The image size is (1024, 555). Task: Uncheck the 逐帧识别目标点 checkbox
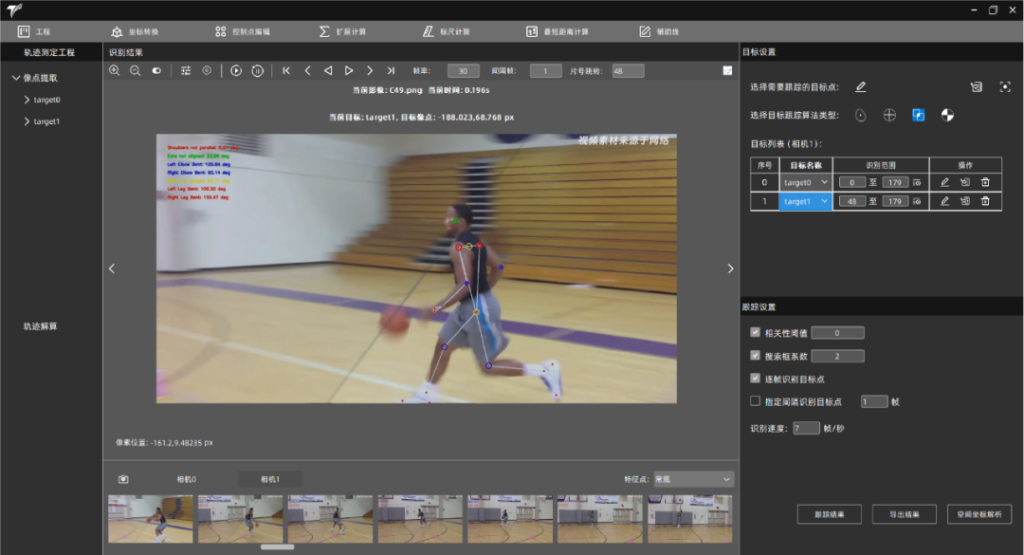755,378
